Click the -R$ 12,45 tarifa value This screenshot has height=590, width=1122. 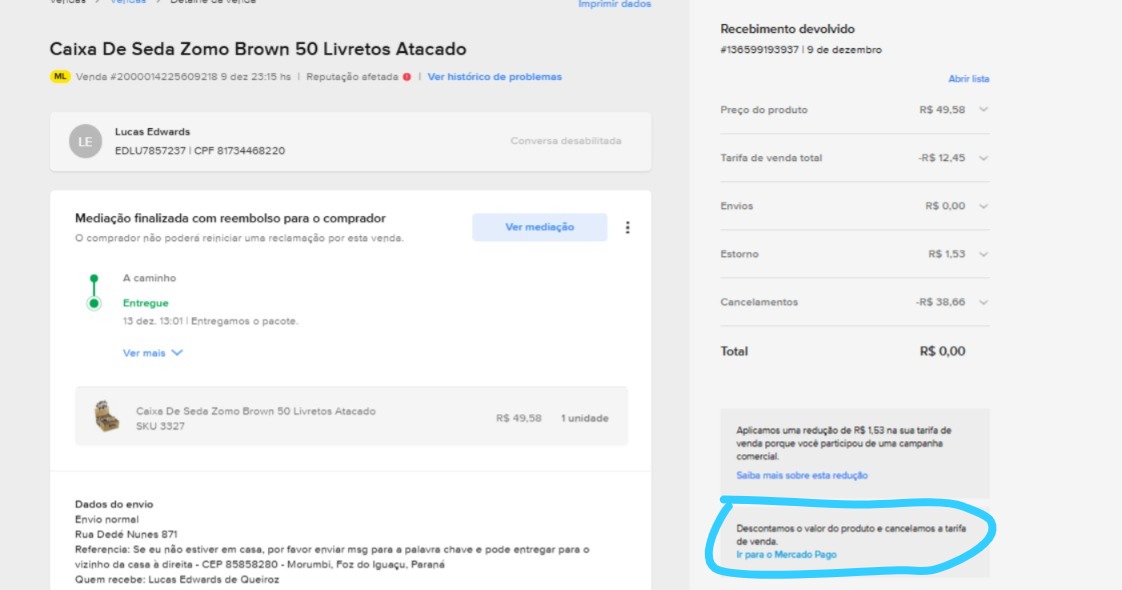pos(942,158)
